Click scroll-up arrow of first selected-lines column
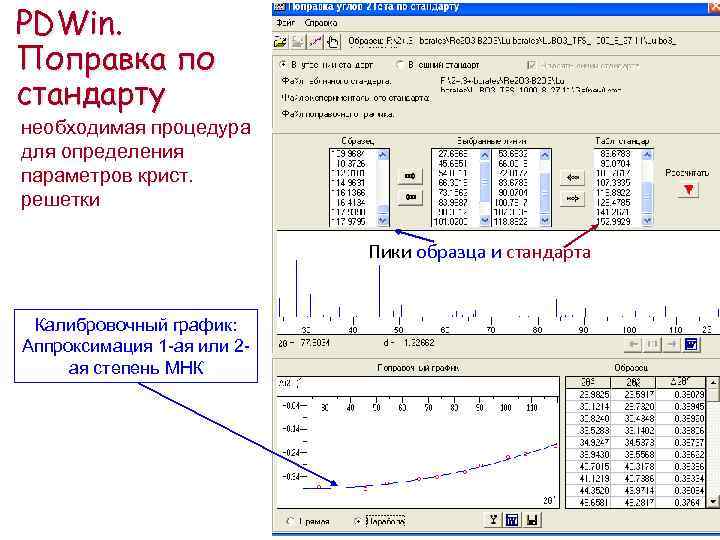Image resolution: width=720 pixels, height=540 pixels. click(484, 156)
